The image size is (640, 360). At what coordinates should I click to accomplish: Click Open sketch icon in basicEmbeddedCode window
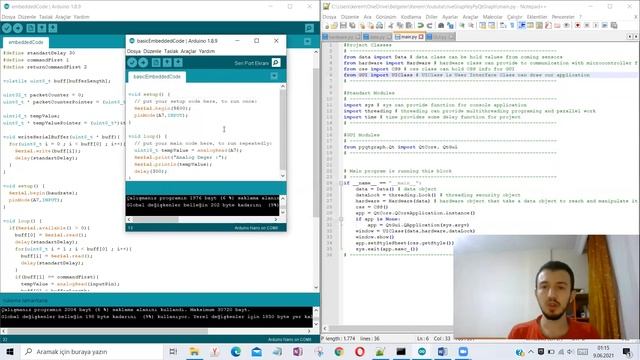(x=167, y=62)
